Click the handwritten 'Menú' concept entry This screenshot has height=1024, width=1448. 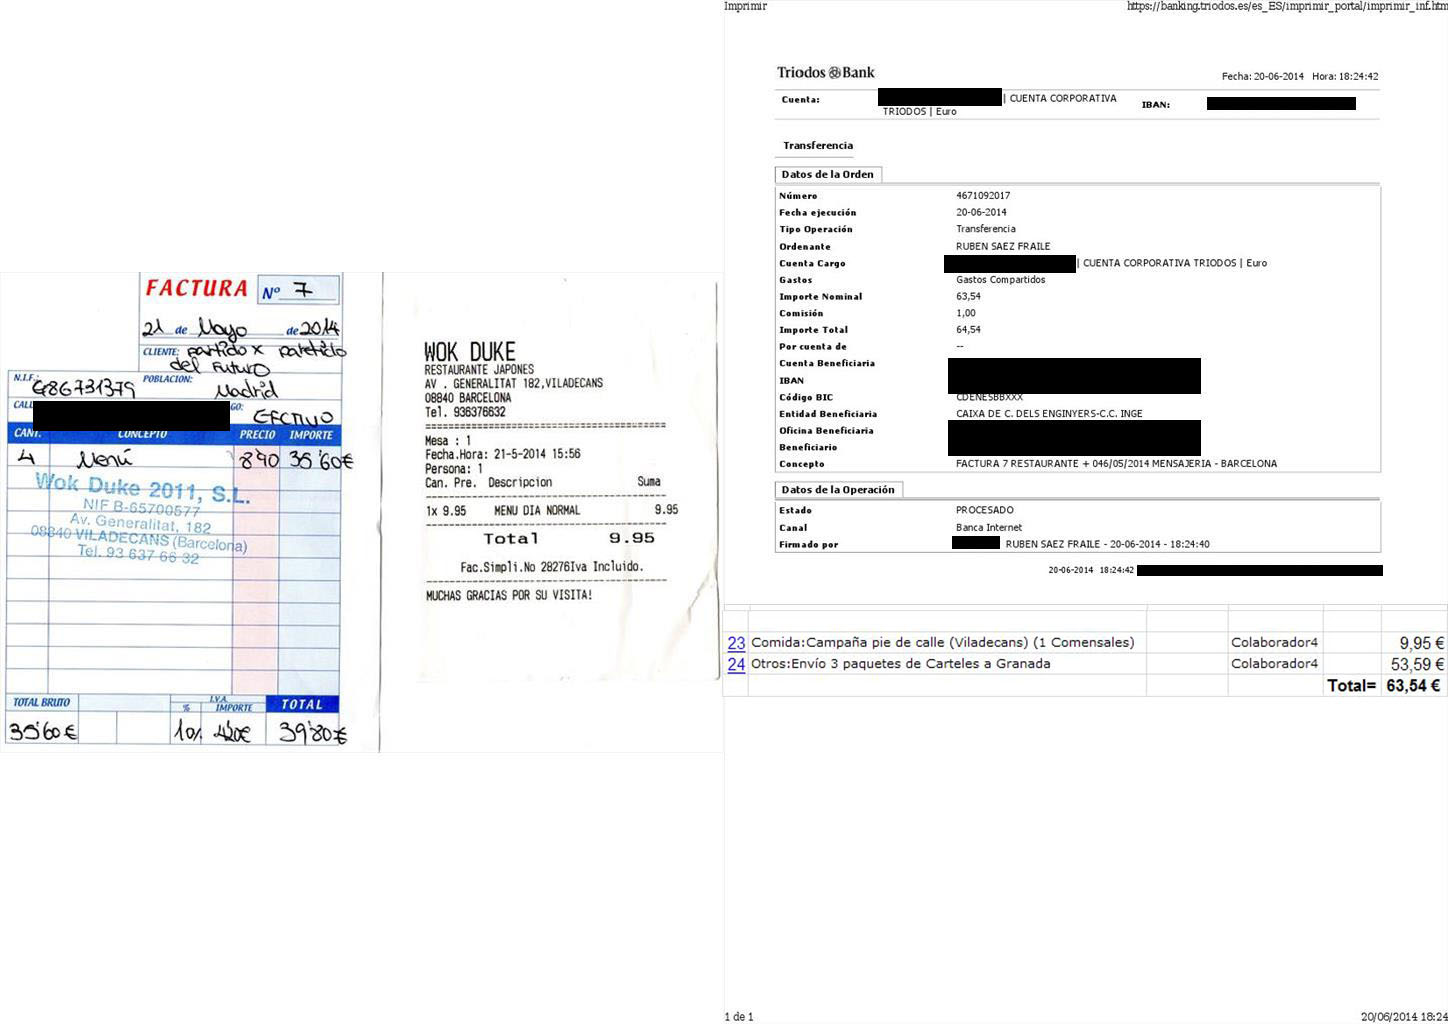(105, 459)
